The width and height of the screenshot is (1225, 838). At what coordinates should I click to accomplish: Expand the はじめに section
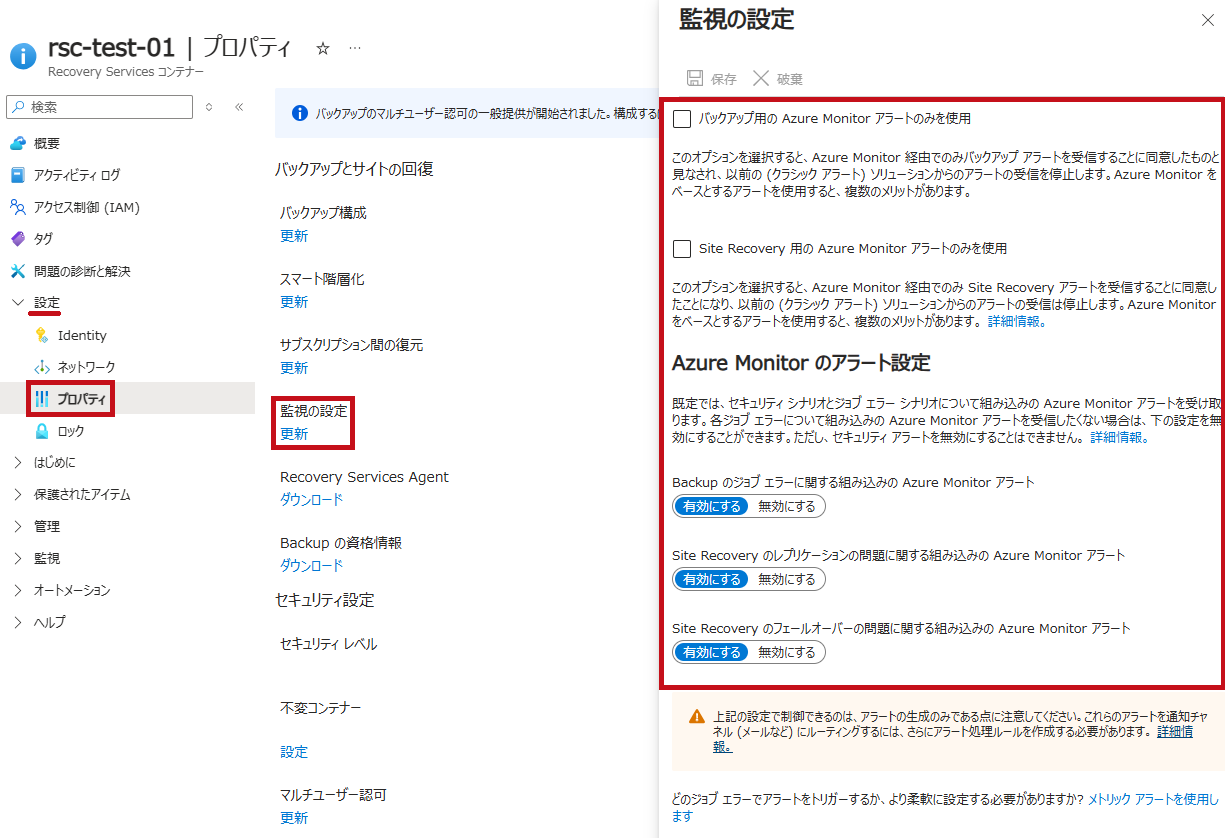[17, 462]
